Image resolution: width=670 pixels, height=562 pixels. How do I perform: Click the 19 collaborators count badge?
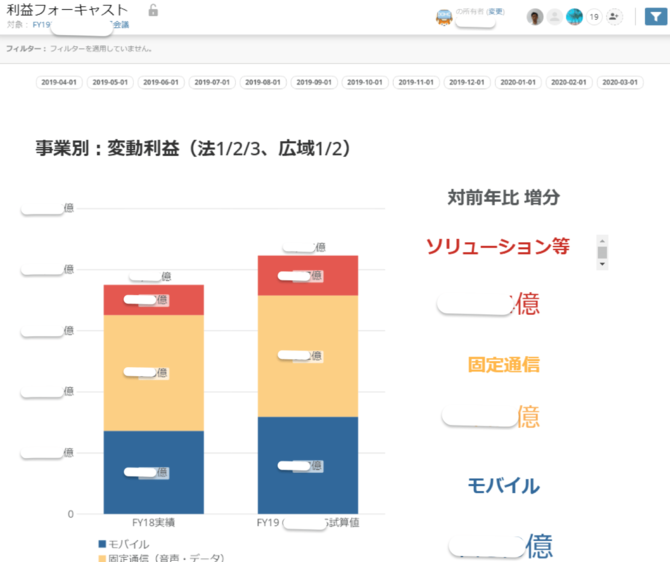594,17
